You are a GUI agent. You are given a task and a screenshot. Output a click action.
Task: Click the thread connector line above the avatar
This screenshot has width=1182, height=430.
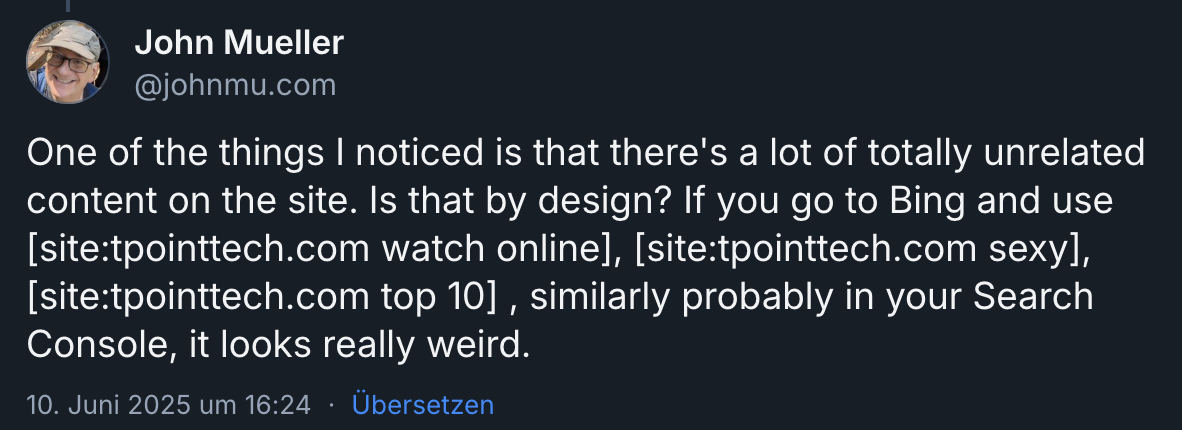(67, 6)
